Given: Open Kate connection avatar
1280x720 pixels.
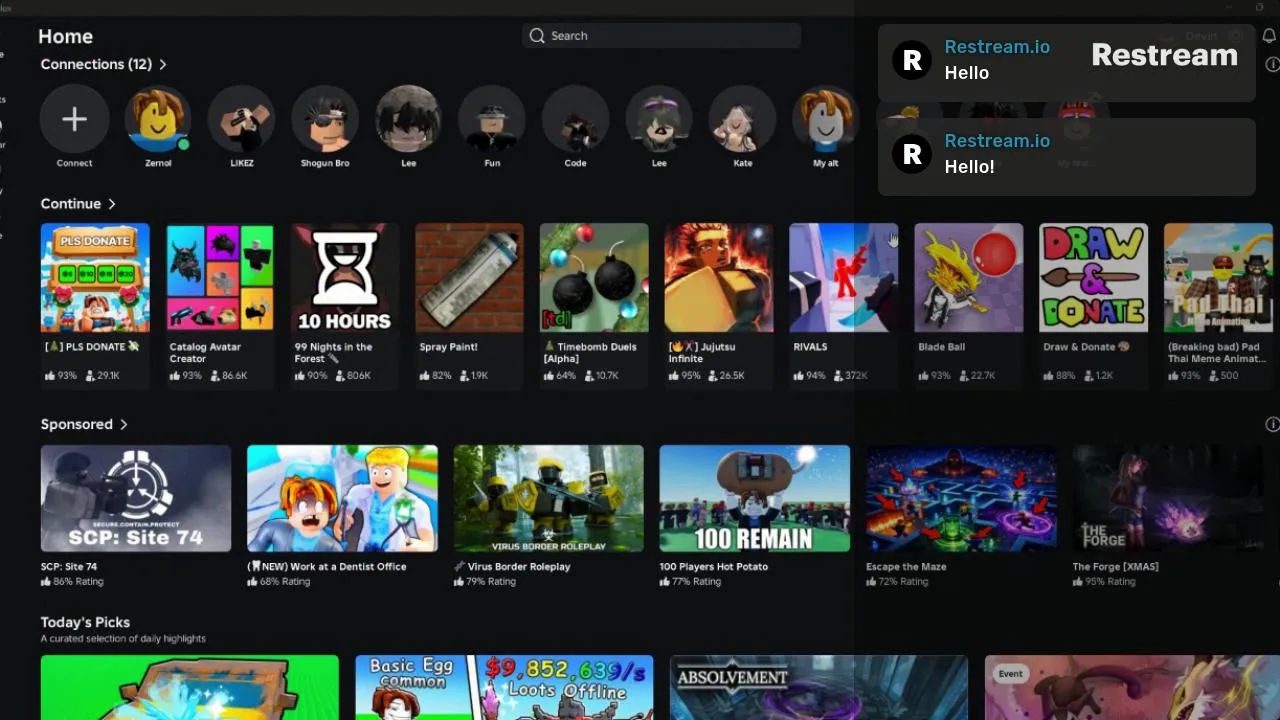Looking at the screenshot, I should [x=742, y=119].
